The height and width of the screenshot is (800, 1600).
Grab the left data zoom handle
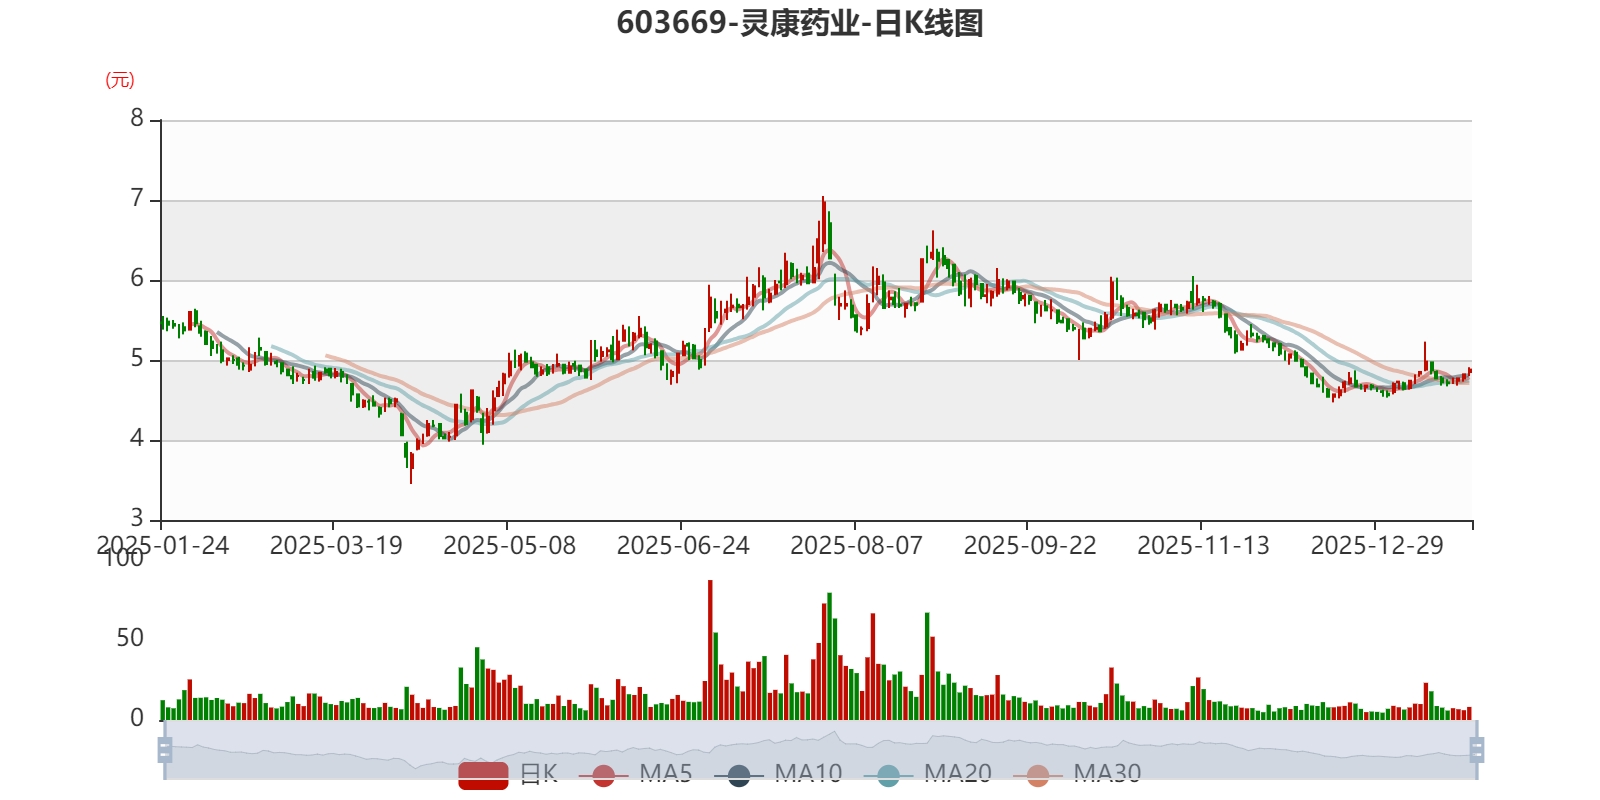click(165, 750)
